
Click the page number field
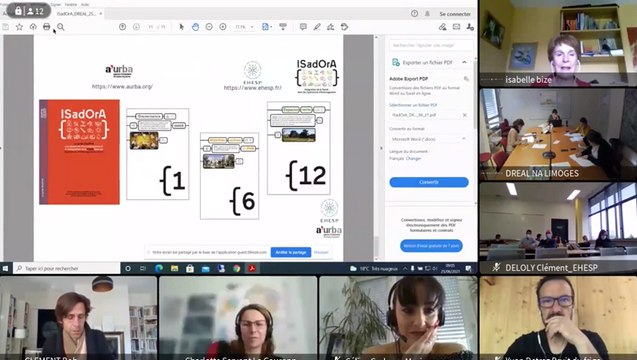(151, 27)
